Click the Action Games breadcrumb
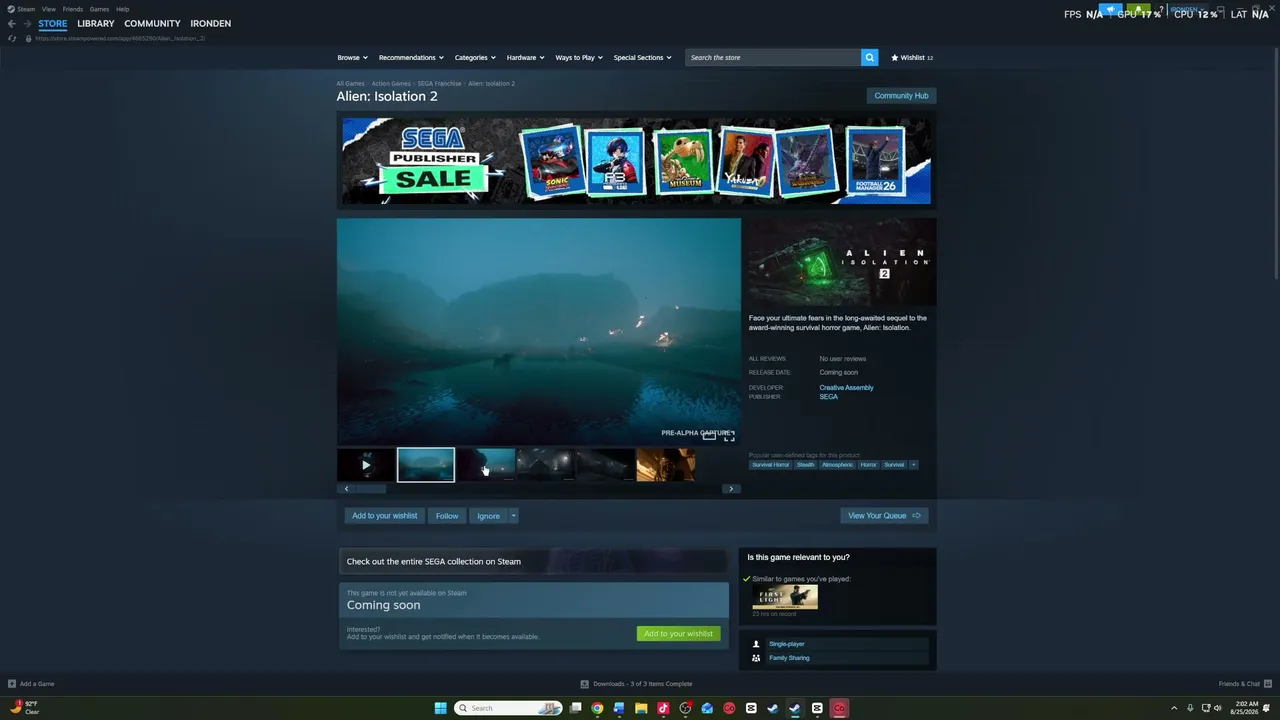The width and height of the screenshot is (1280, 720). click(x=391, y=84)
